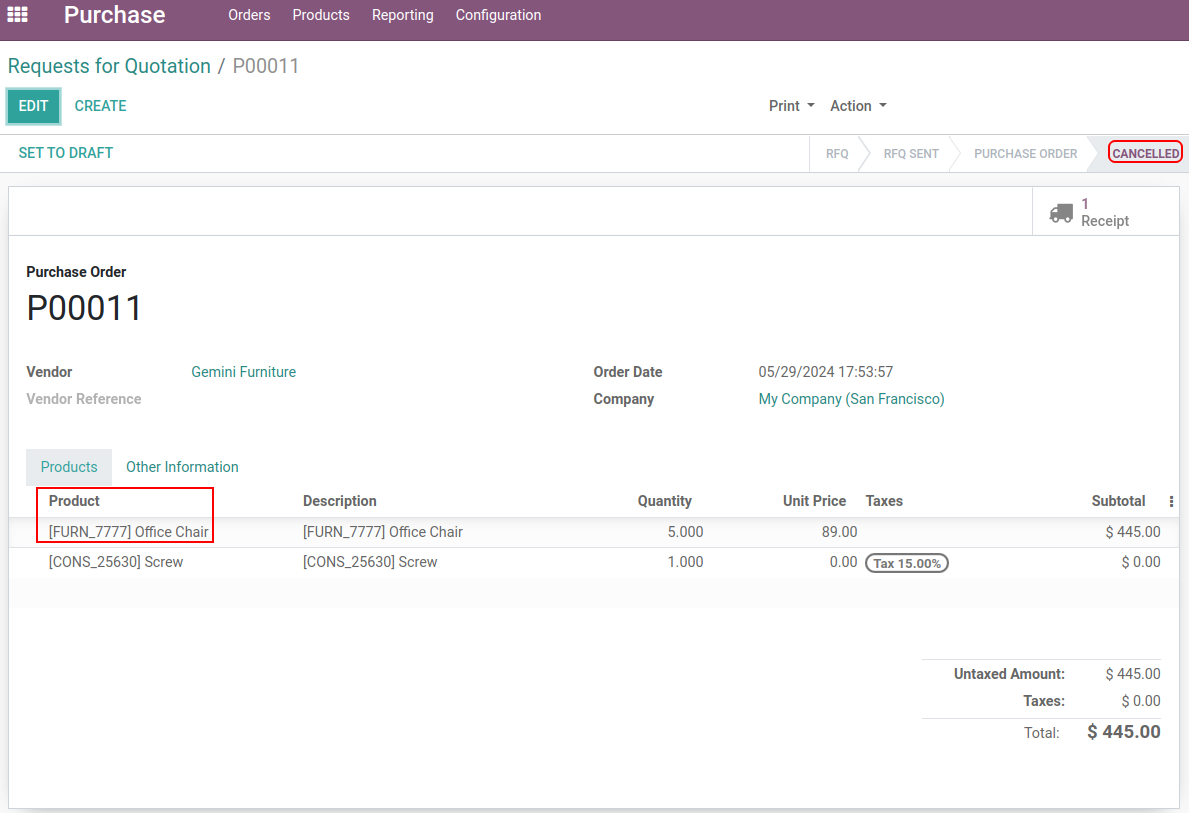Expand the Print dropdown
1189x813 pixels.
[x=791, y=106]
